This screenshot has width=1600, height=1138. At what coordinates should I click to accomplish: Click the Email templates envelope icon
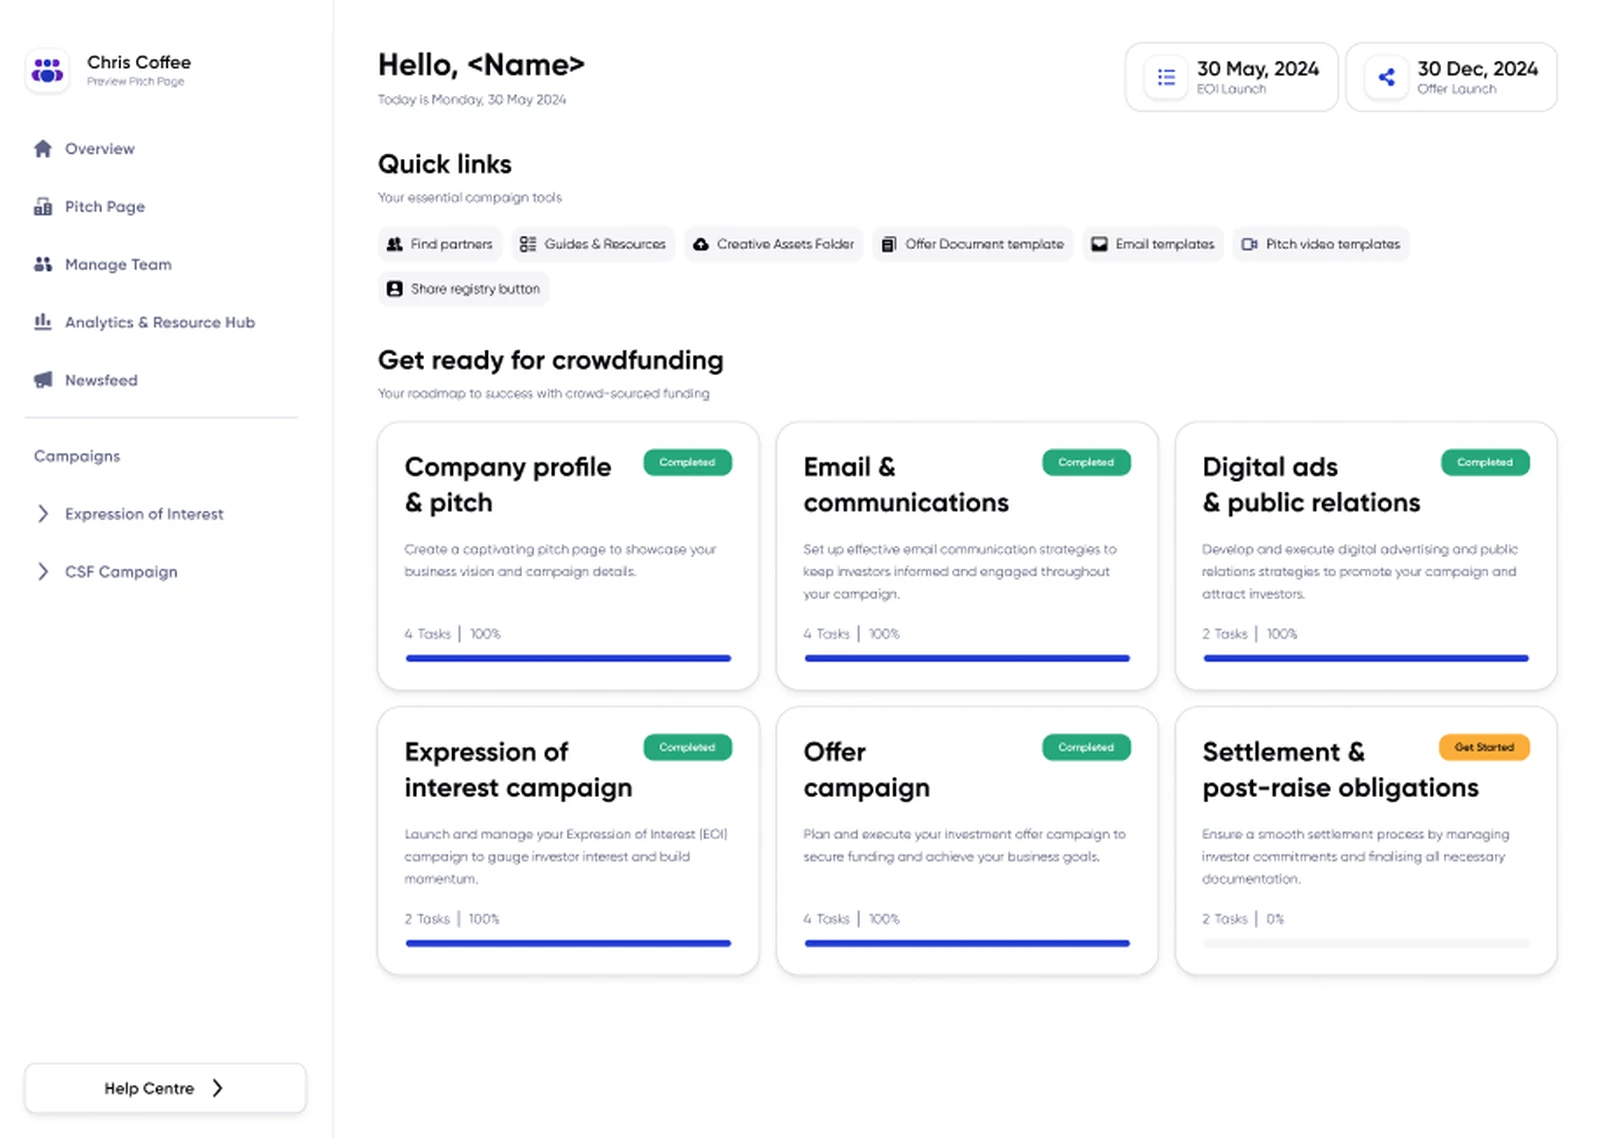coord(1099,244)
